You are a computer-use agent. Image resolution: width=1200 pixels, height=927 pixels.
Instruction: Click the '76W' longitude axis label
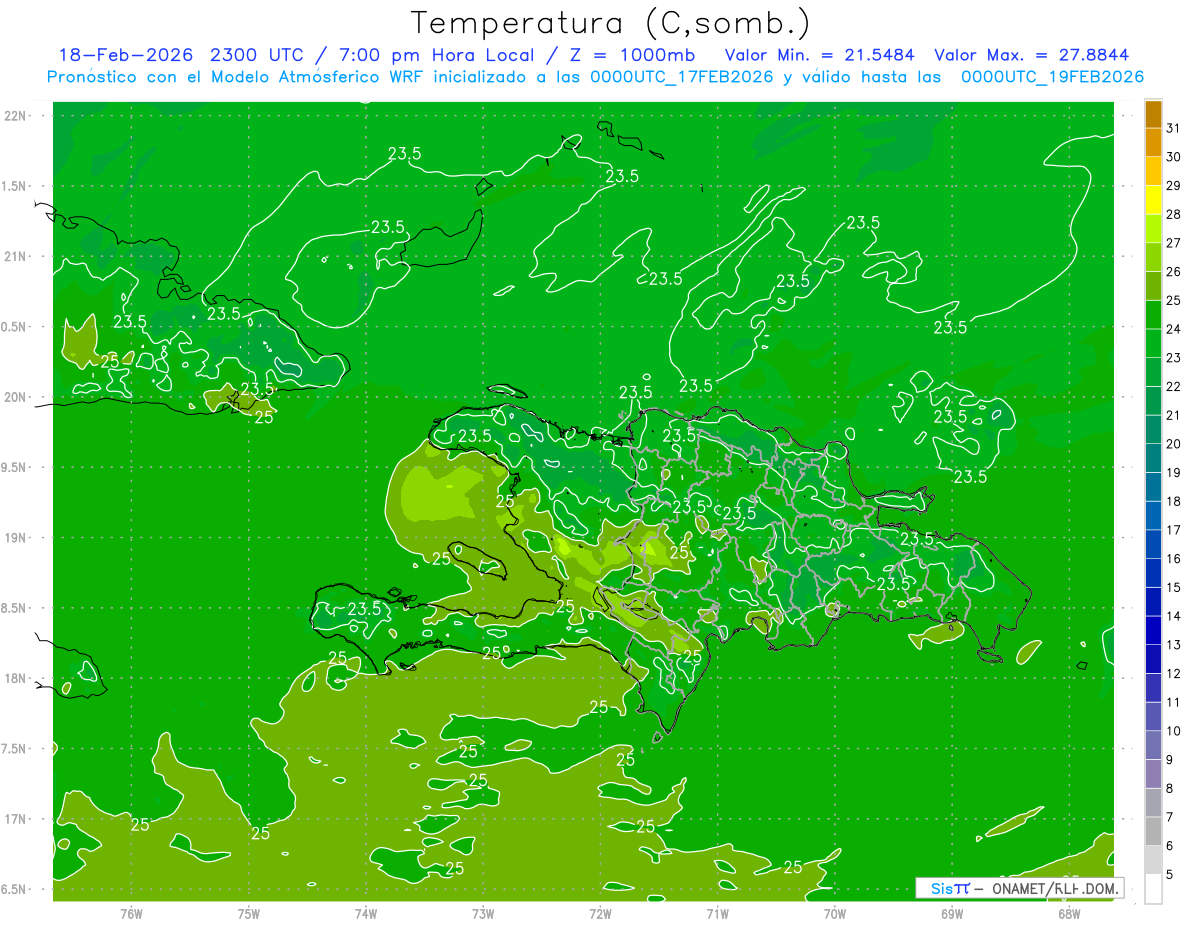click(x=131, y=913)
